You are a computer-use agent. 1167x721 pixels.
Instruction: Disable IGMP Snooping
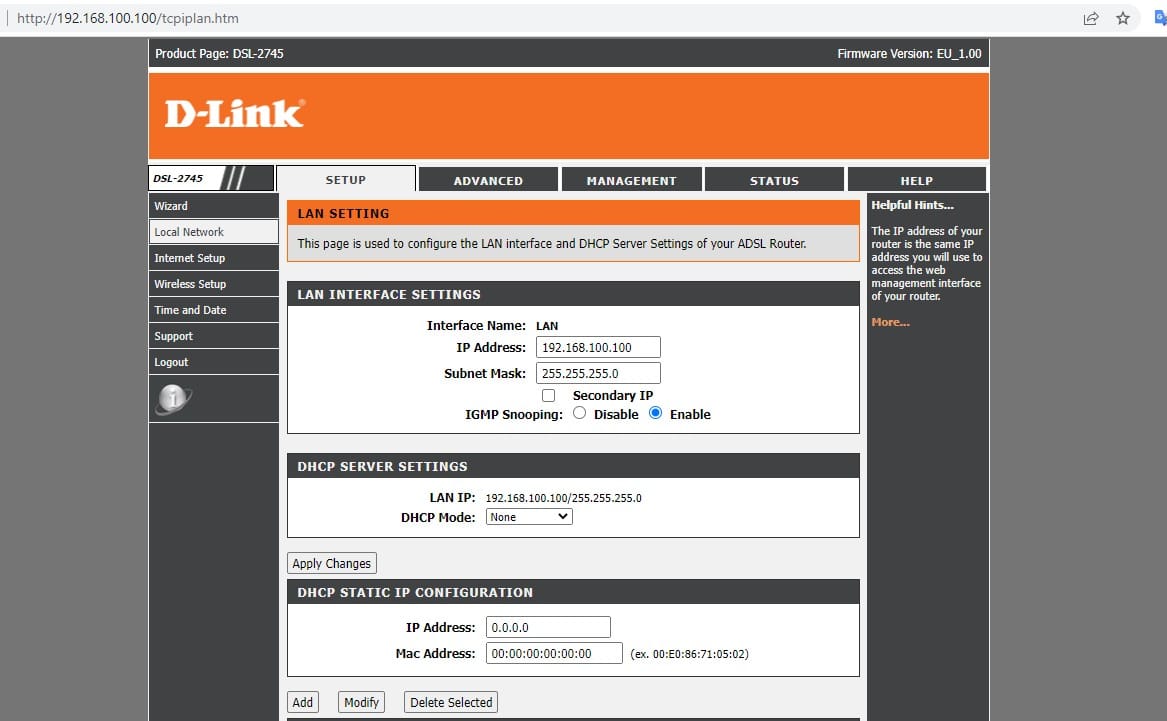tap(579, 413)
